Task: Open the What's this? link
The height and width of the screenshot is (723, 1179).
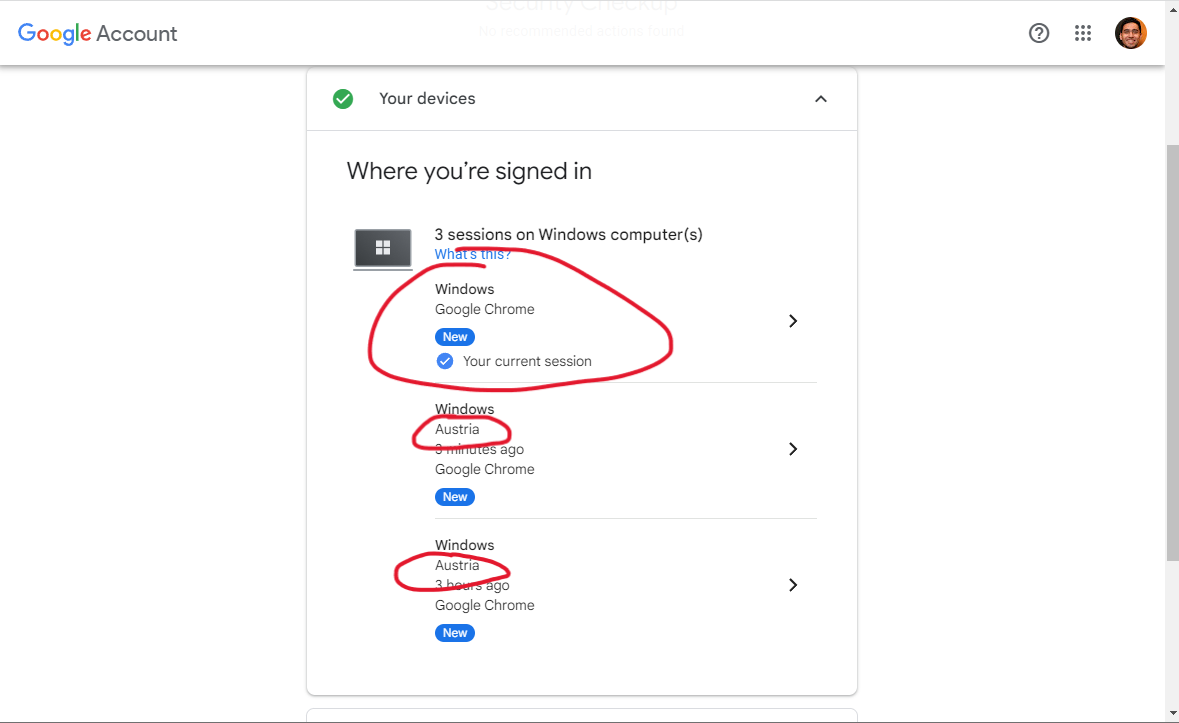Action: [472, 254]
